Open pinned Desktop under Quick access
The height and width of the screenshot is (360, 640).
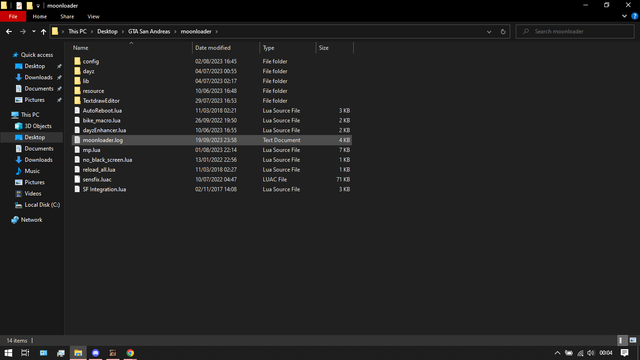click(x=35, y=66)
